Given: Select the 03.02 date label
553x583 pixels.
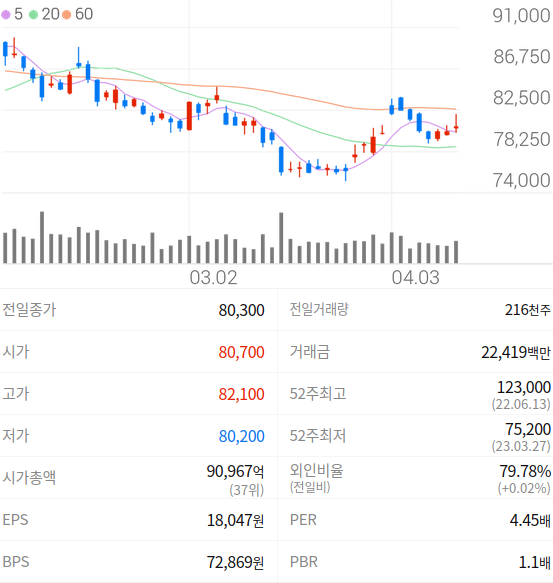Looking at the screenshot, I should (213, 278).
